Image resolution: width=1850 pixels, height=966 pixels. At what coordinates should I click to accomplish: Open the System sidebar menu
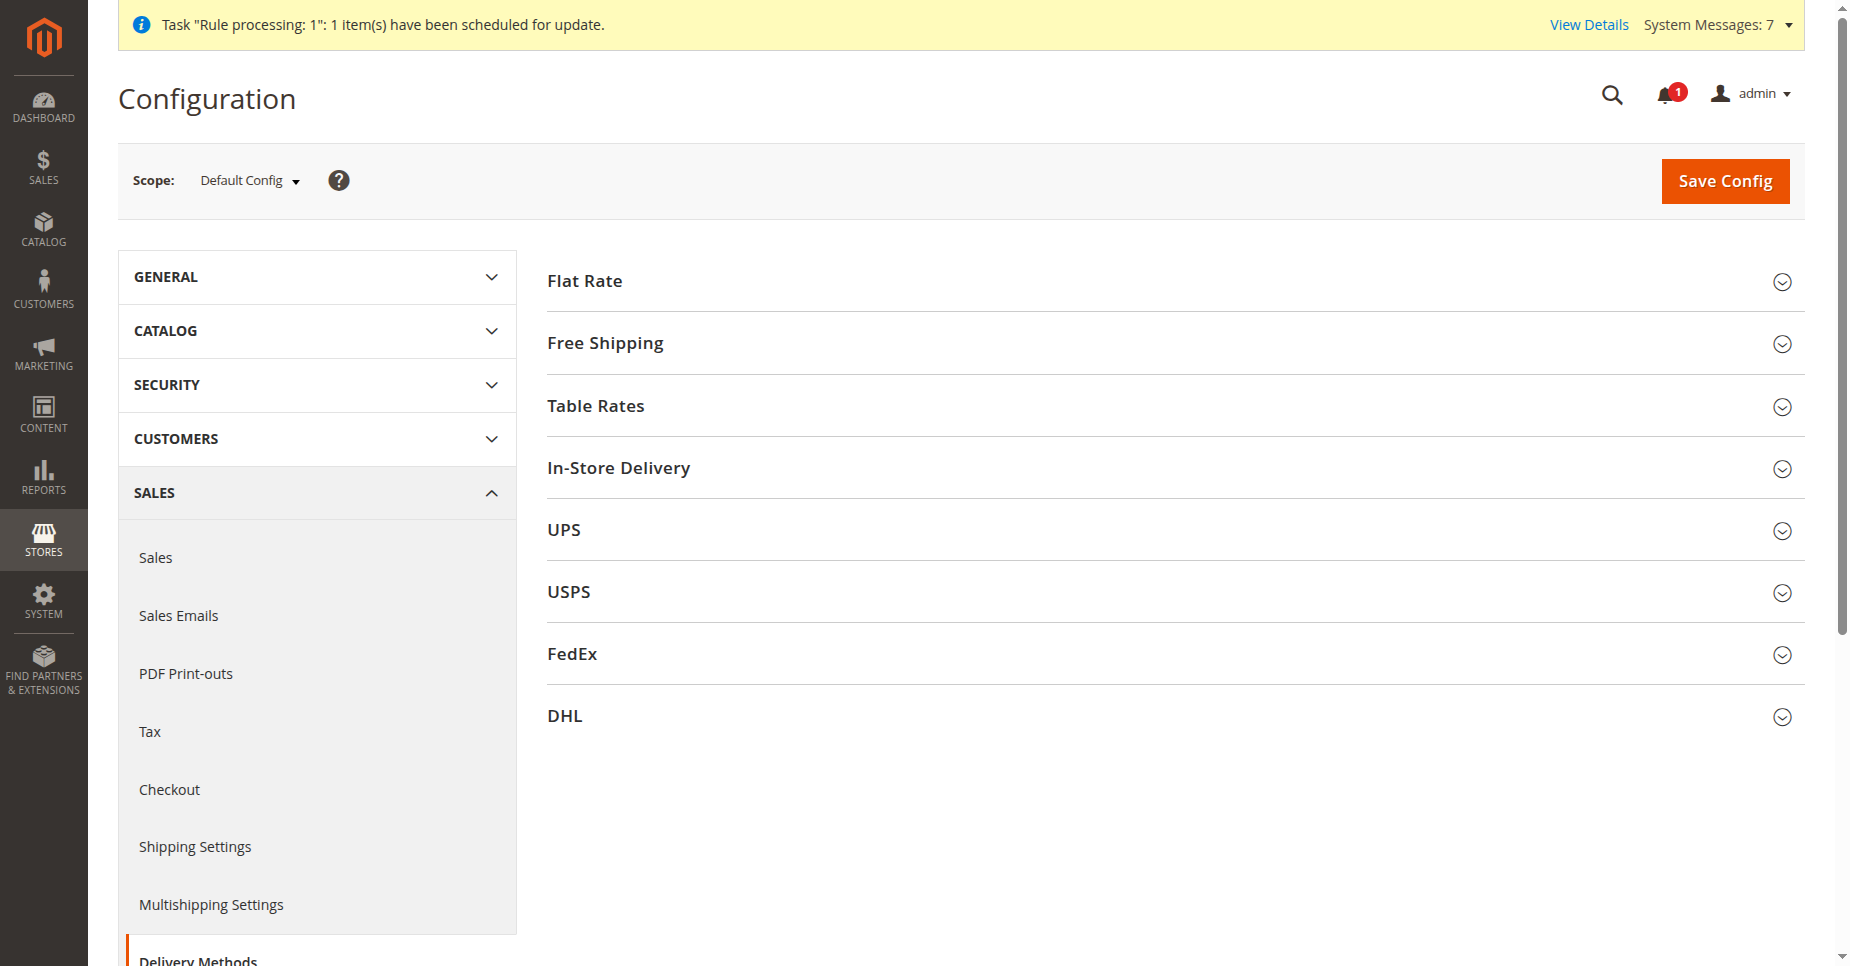click(x=44, y=602)
